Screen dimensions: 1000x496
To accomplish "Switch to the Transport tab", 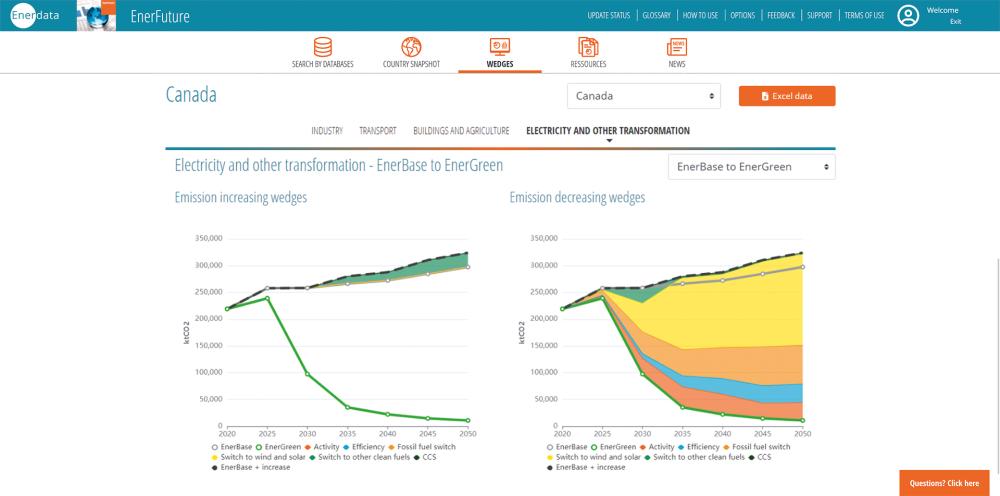I will (378, 131).
